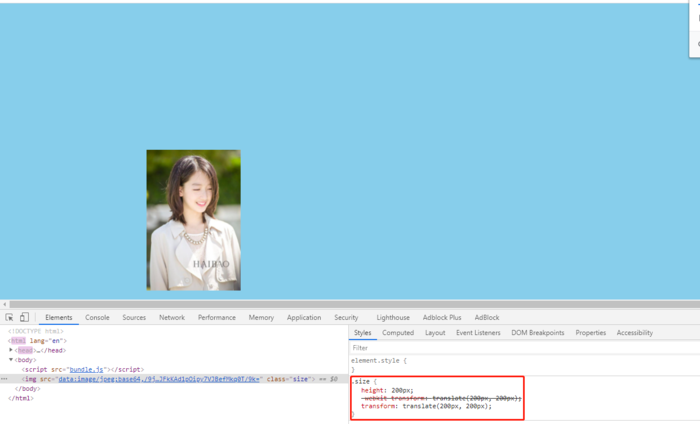Image resolution: width=700 pixels, height=424 pixels.
Task: Click the horizontal scrollbar left arrow
Action: click(x=4, y=304)
